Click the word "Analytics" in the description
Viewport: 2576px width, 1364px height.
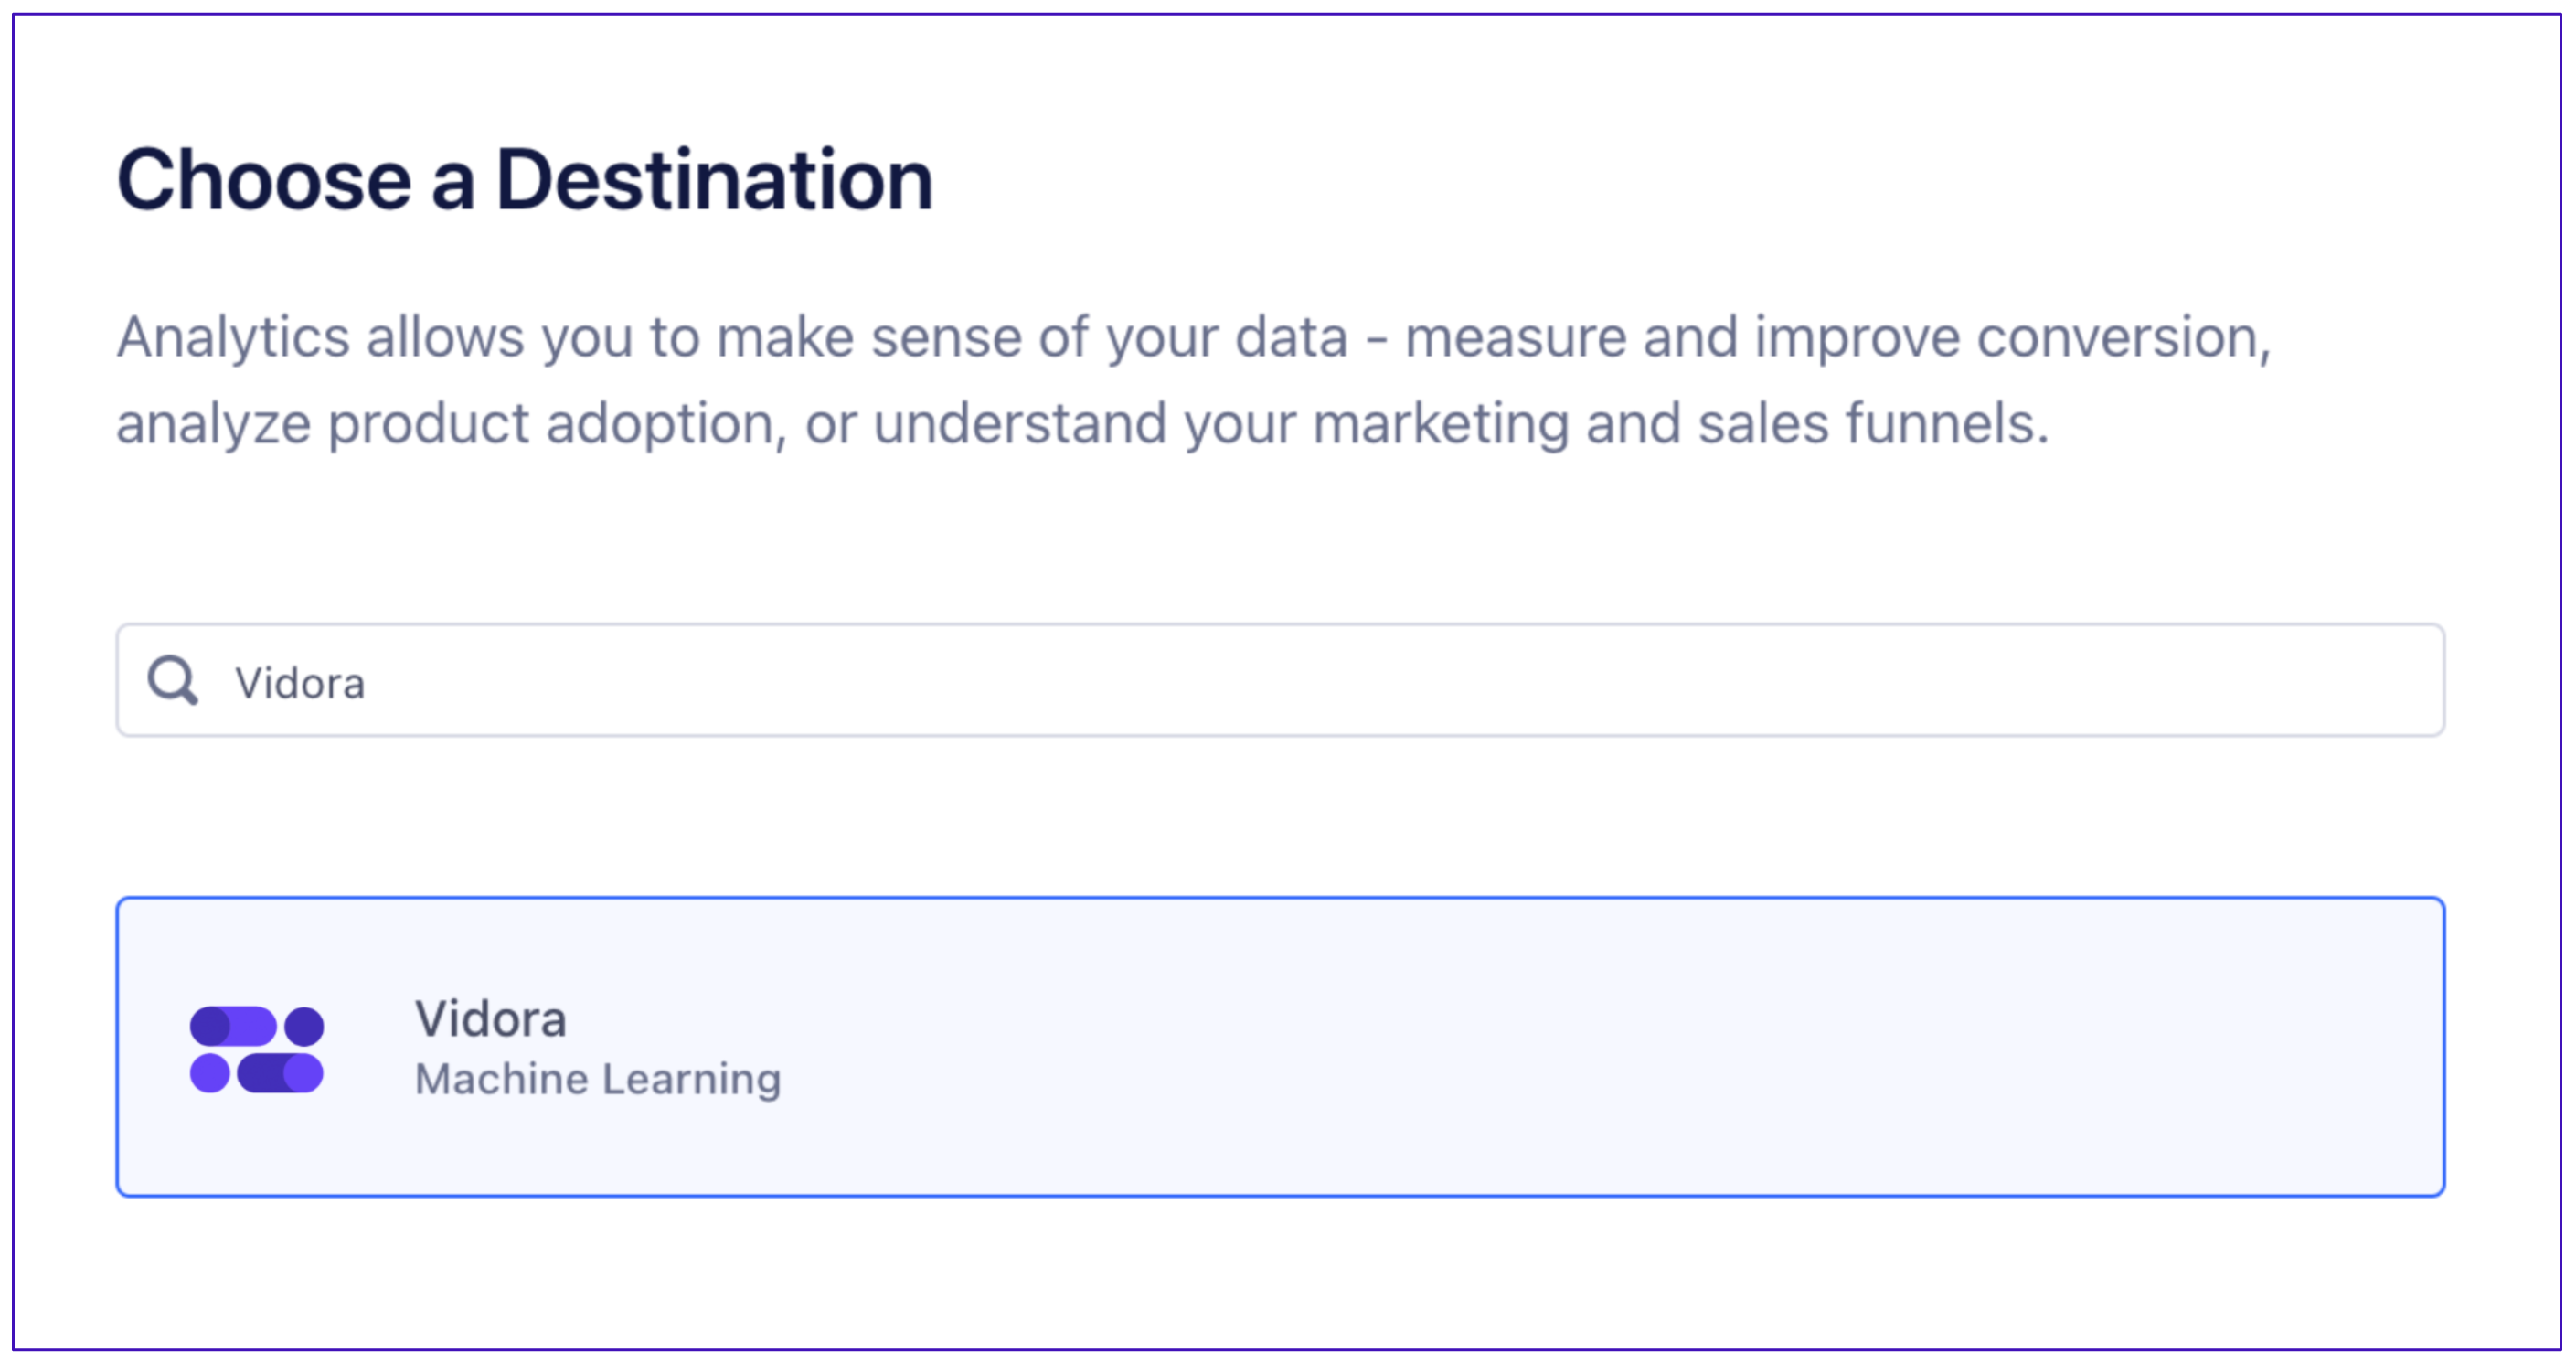point(233,337)
